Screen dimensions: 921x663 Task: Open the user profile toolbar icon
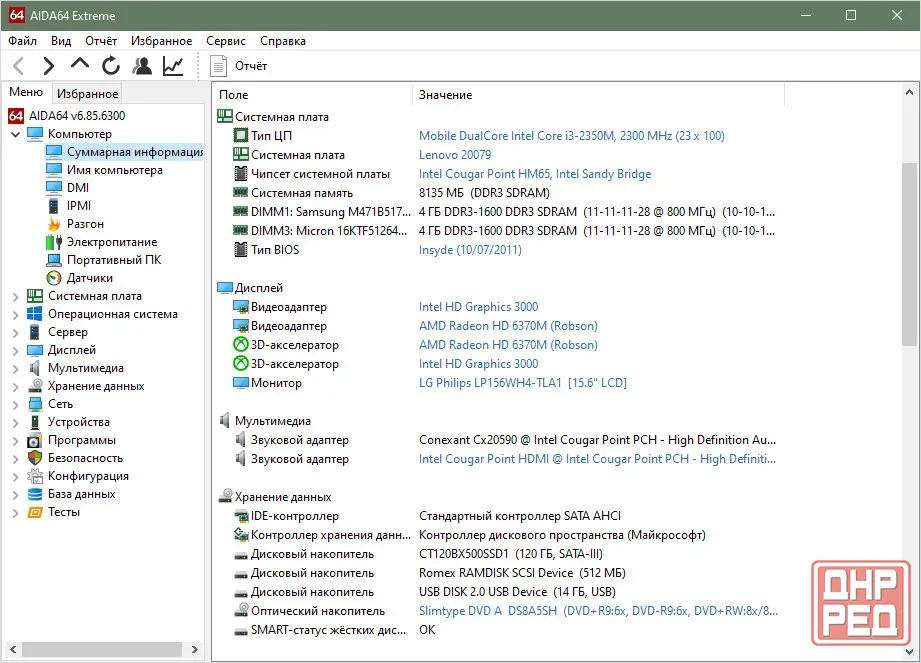(x=142, y=66)
